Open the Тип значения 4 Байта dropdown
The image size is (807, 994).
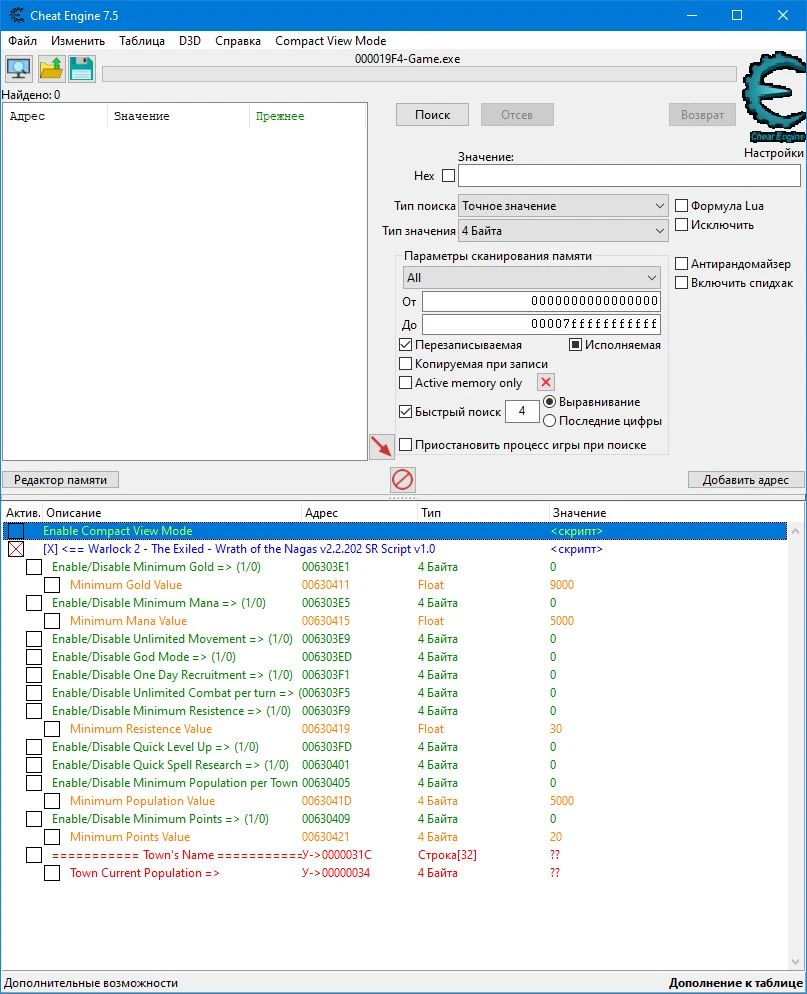(563, 231)
